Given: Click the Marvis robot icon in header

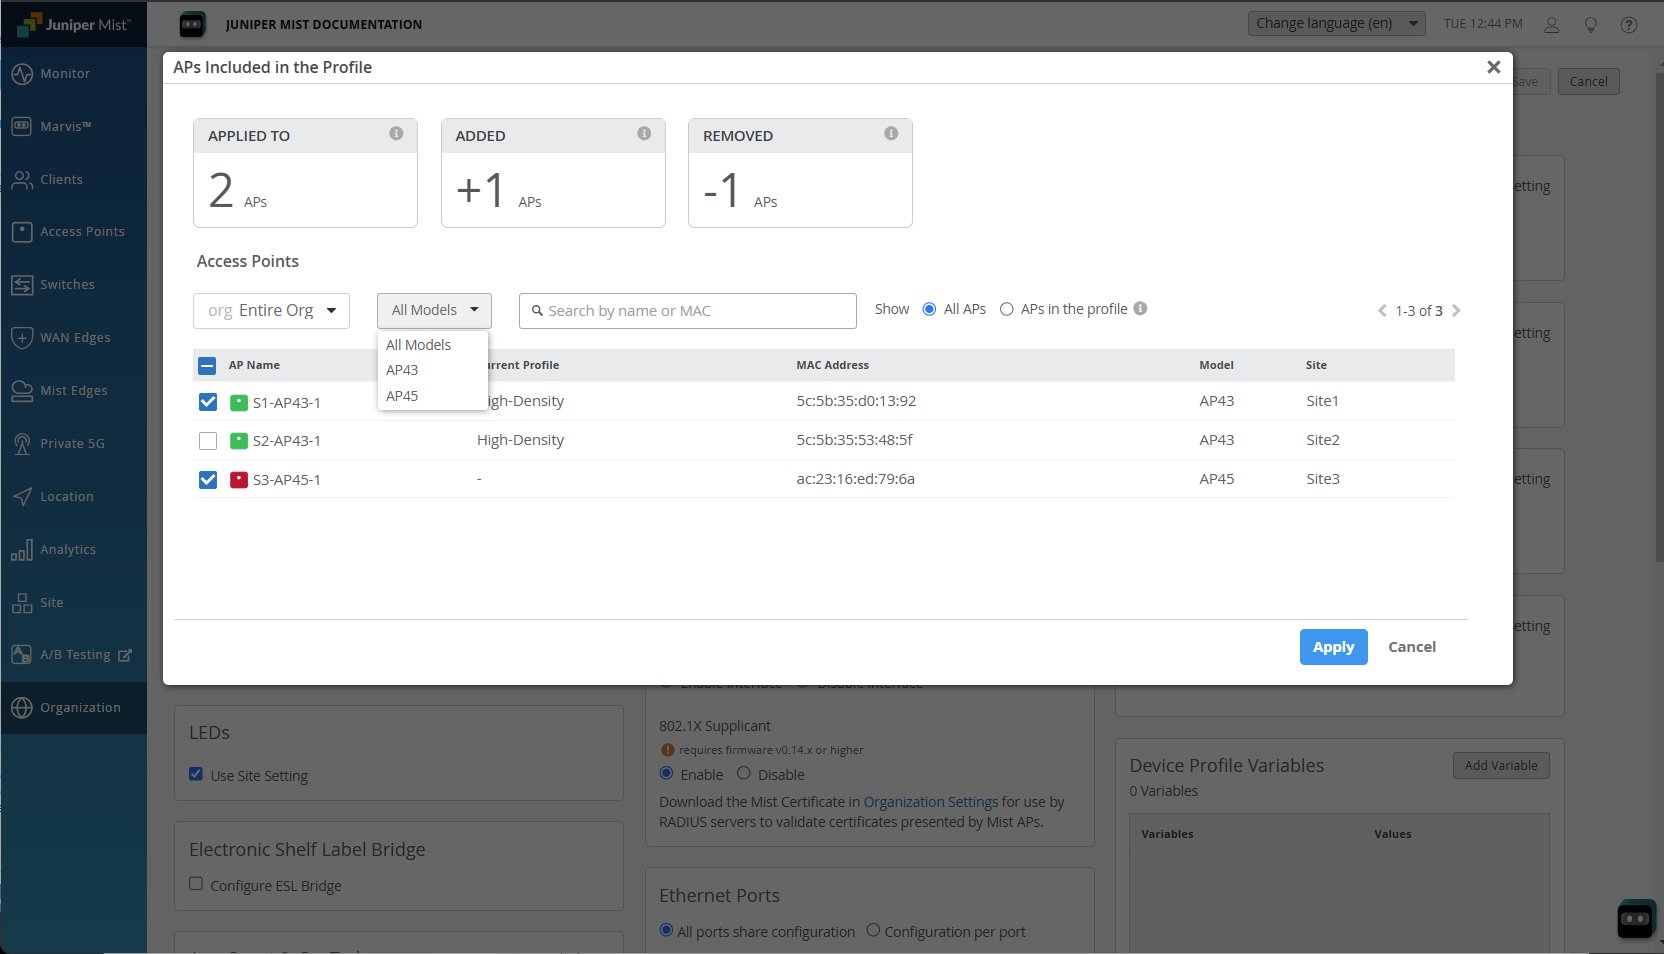Looking at the screenshot, I should (192, 24).
